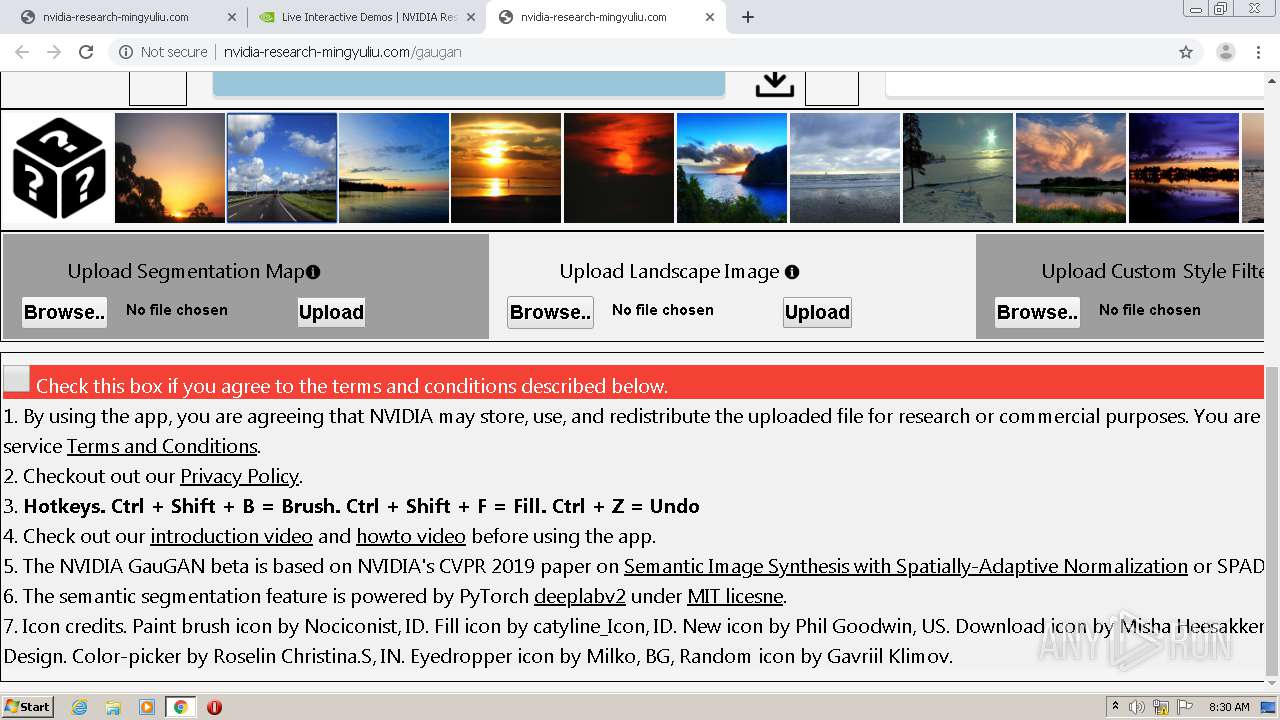Open the deeplabv2 link
The width and height of the screenshot is (1280, 720).
pyautogui.click(x=580, y=596)
